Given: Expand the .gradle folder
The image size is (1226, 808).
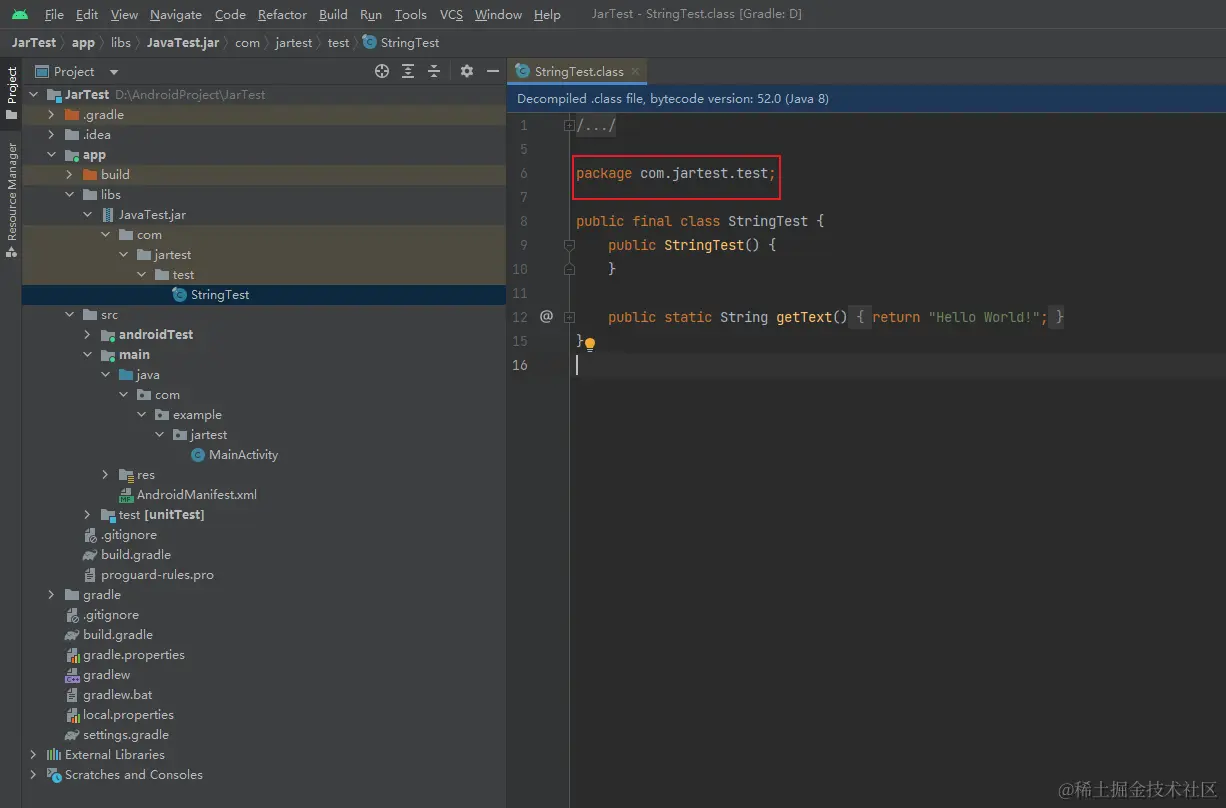Looking at the screenshot, I should pyautogui.click(x=51, y=115).
